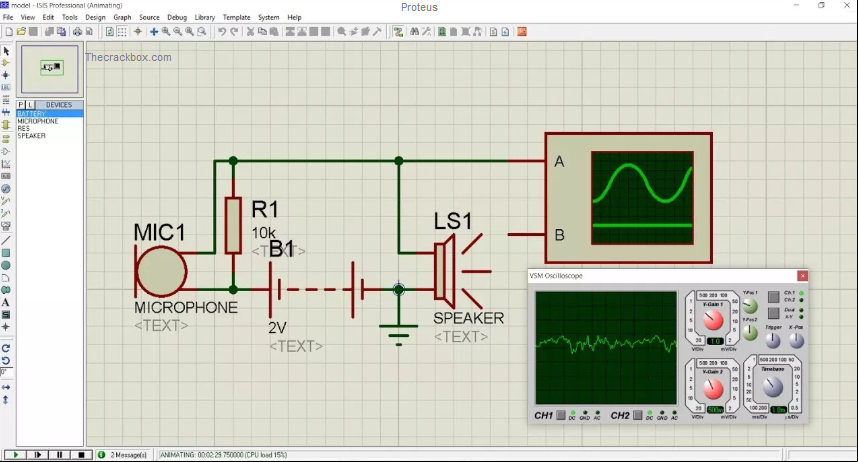Click the Rotate Clockwise icon
The image size is (858, 462).
(x=5, y=348)
